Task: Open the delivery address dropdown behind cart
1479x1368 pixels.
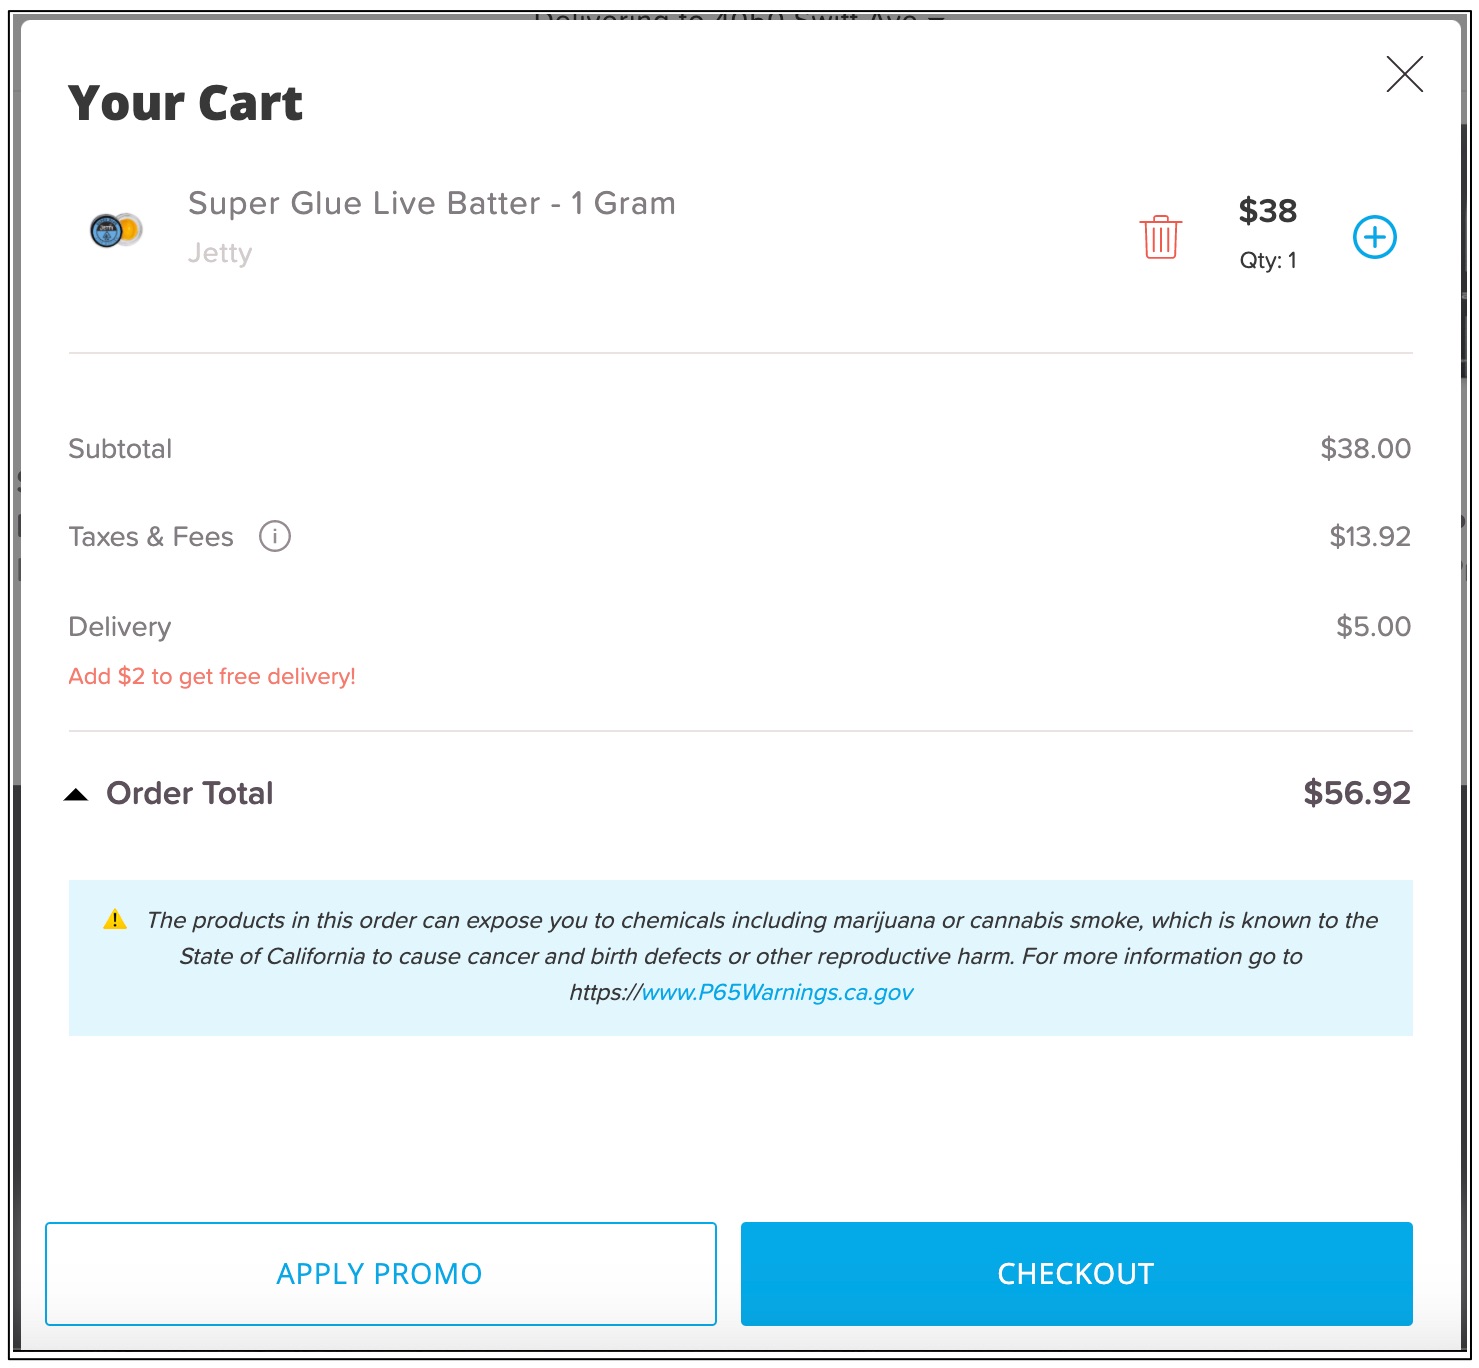Action: [740, 16]
